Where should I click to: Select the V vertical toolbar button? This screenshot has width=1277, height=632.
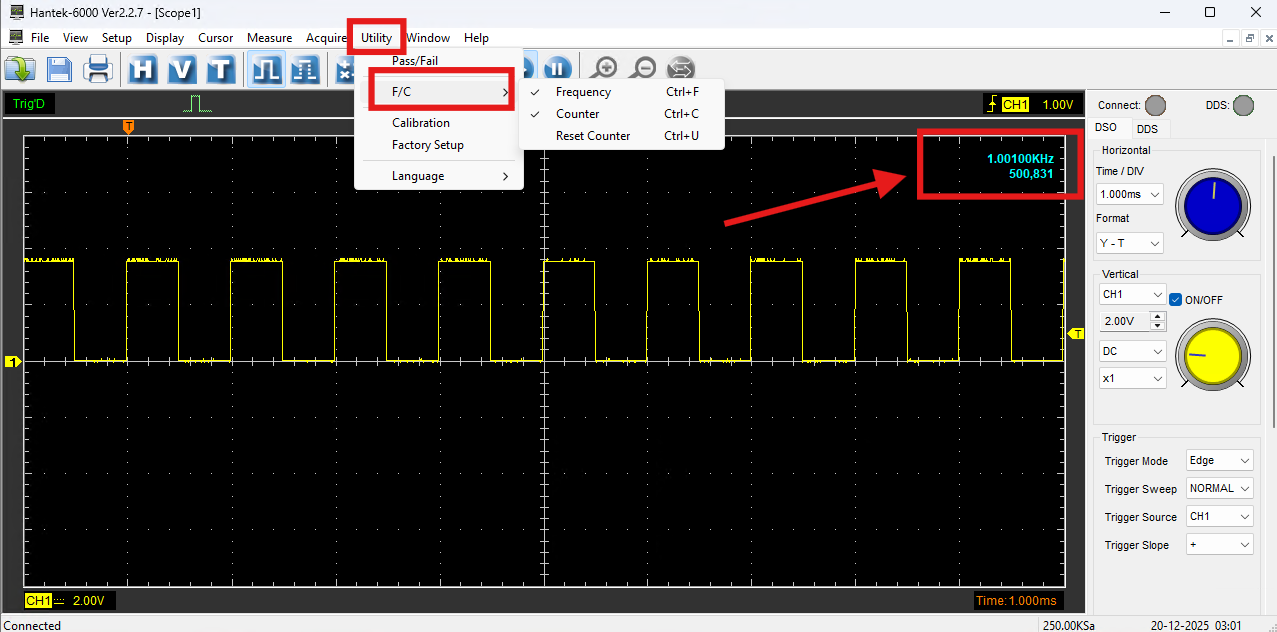182,69
